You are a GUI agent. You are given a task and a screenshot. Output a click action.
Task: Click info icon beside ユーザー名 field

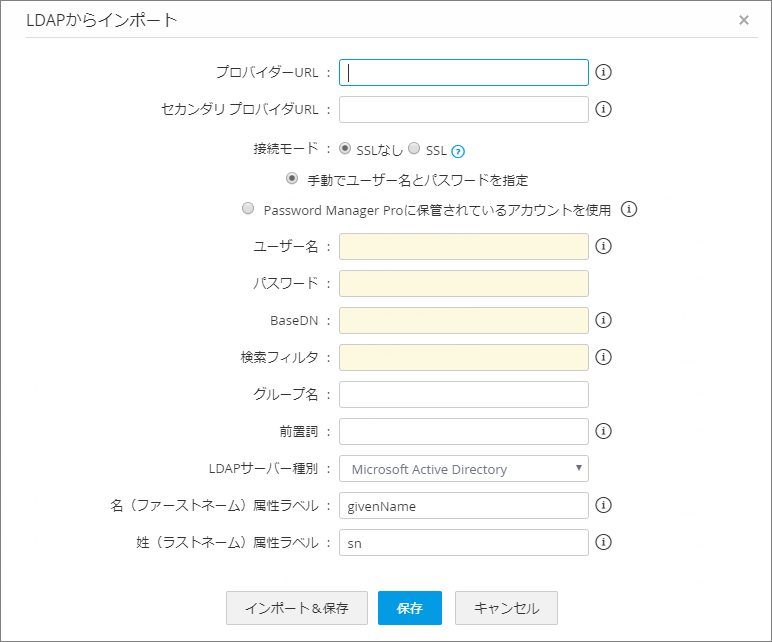coord(604,246)
